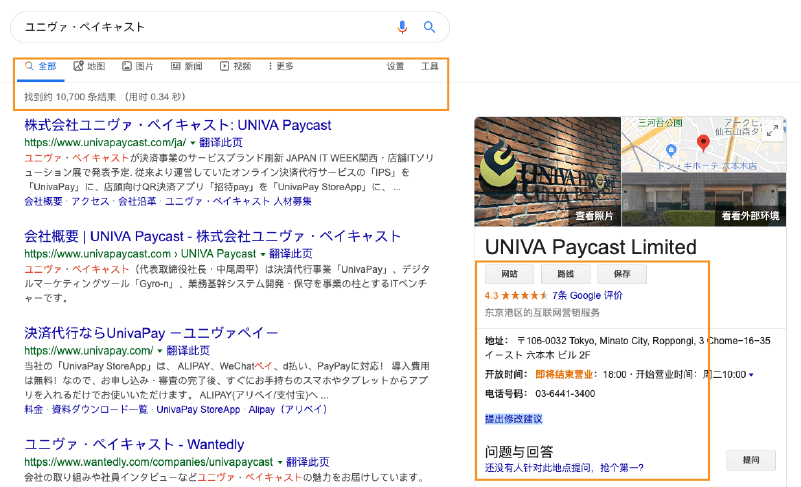Open the map thumbnail with red pin
801x487 pixels.
pyautogui.click(x=703, y=145)
